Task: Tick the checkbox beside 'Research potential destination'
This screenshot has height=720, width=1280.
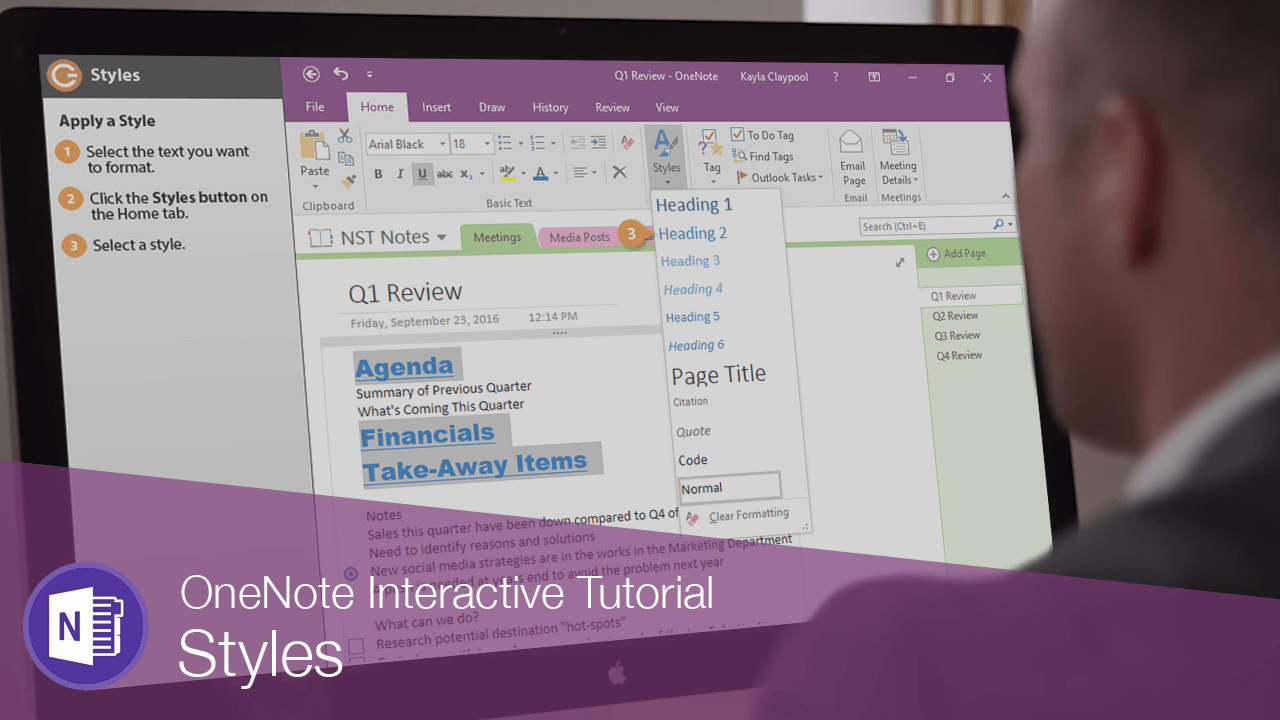Action: pyautogui.click(x=356, y=646)
